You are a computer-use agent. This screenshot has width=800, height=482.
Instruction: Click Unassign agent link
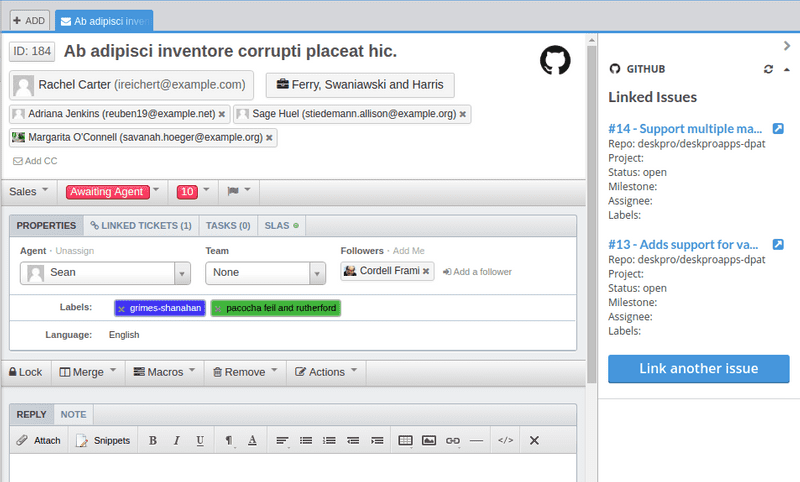[74, 251]
